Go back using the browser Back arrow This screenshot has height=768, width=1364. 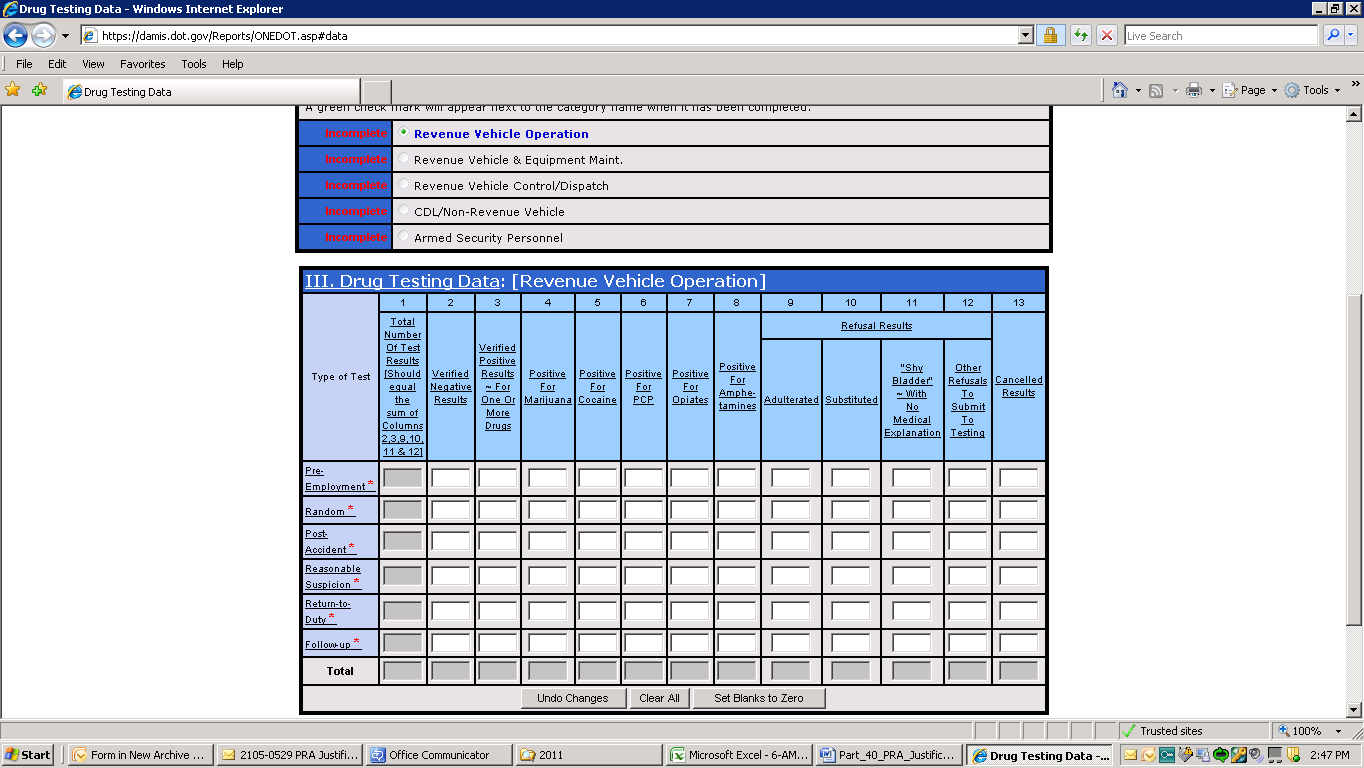(x=15, y=36)
